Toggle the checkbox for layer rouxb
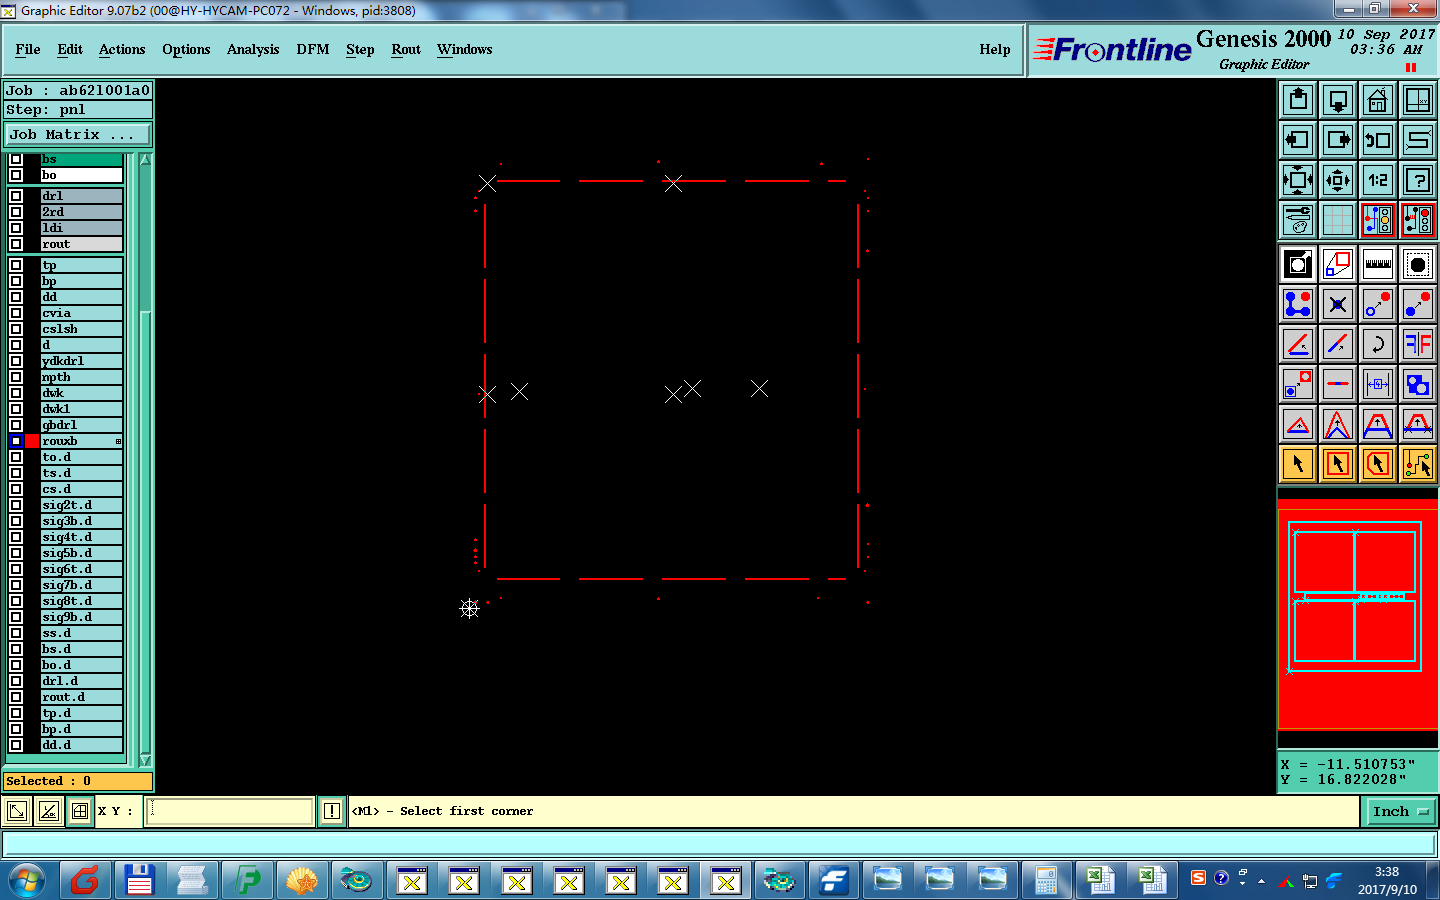 pos(16,441)
